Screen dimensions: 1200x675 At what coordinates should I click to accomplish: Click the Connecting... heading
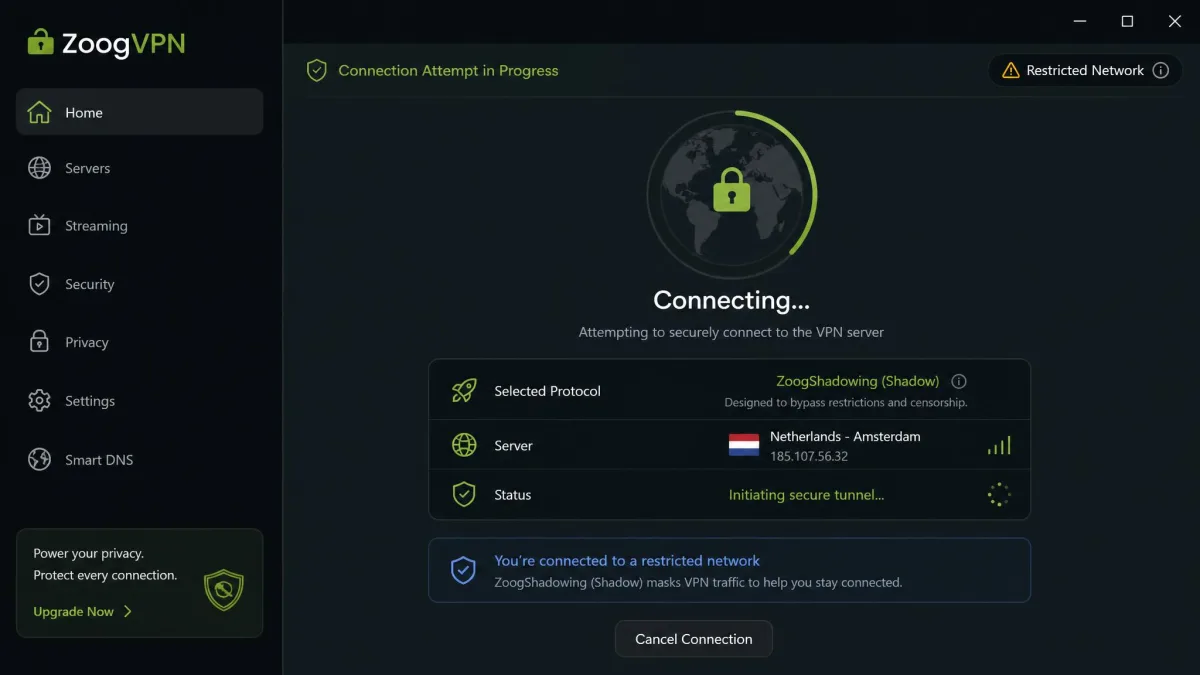pyautogui.click(x=732, y=300)
